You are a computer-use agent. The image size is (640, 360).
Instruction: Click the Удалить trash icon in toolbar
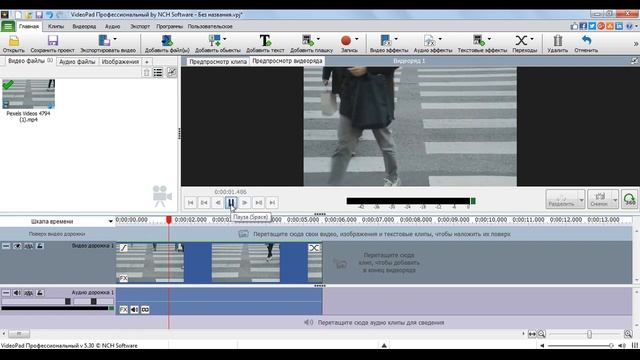coord(558,41)
